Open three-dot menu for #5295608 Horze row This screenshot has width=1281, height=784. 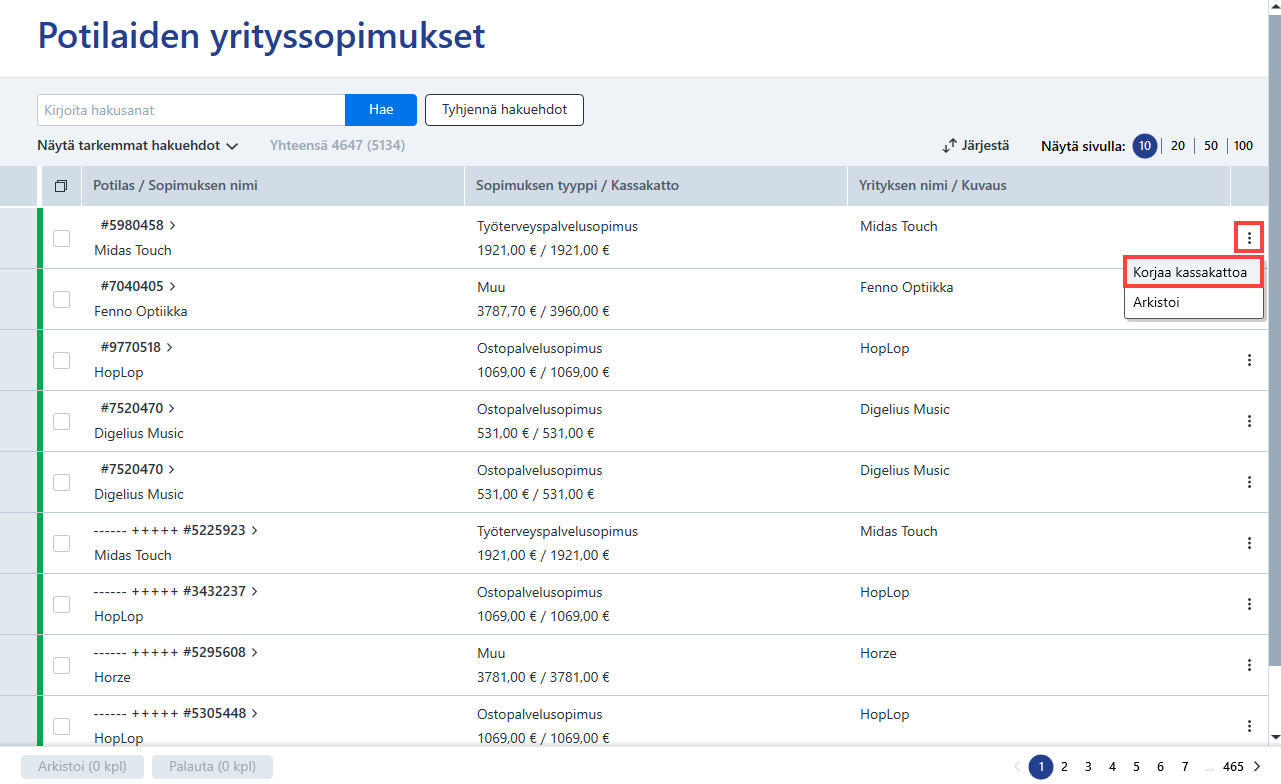1249,665
